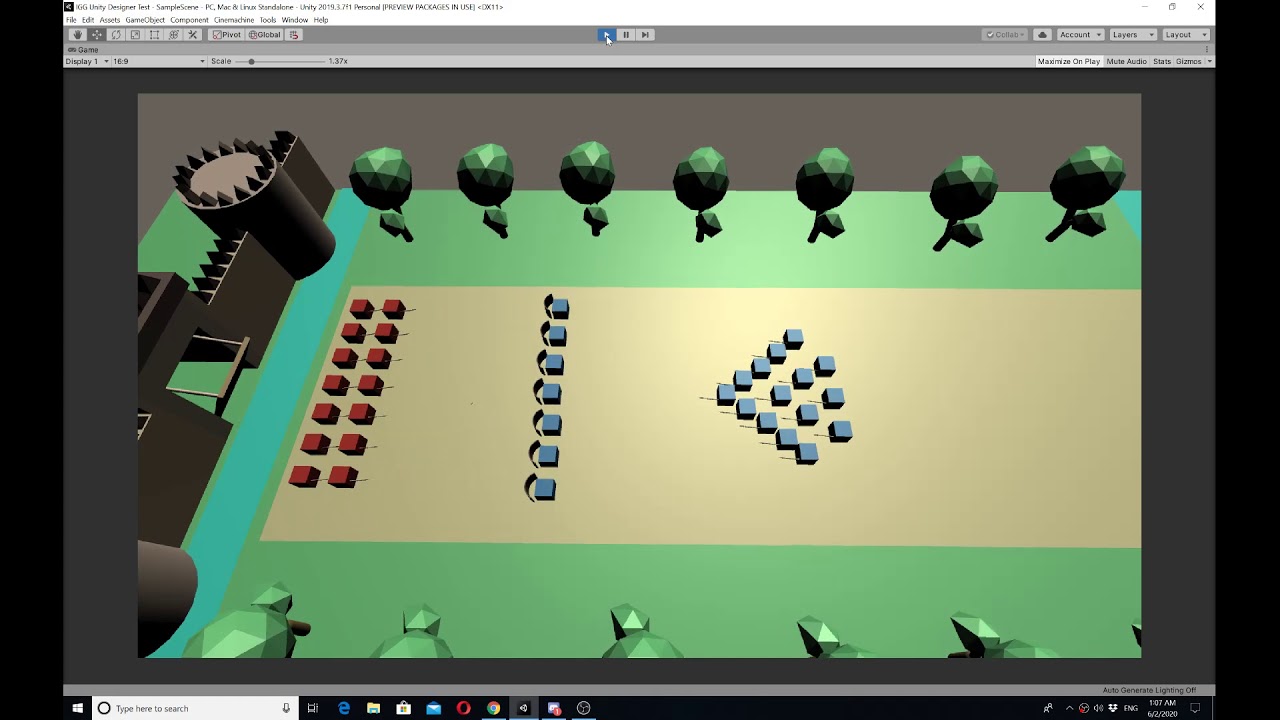Open the Account dropdown

(x=1080, y=34)
